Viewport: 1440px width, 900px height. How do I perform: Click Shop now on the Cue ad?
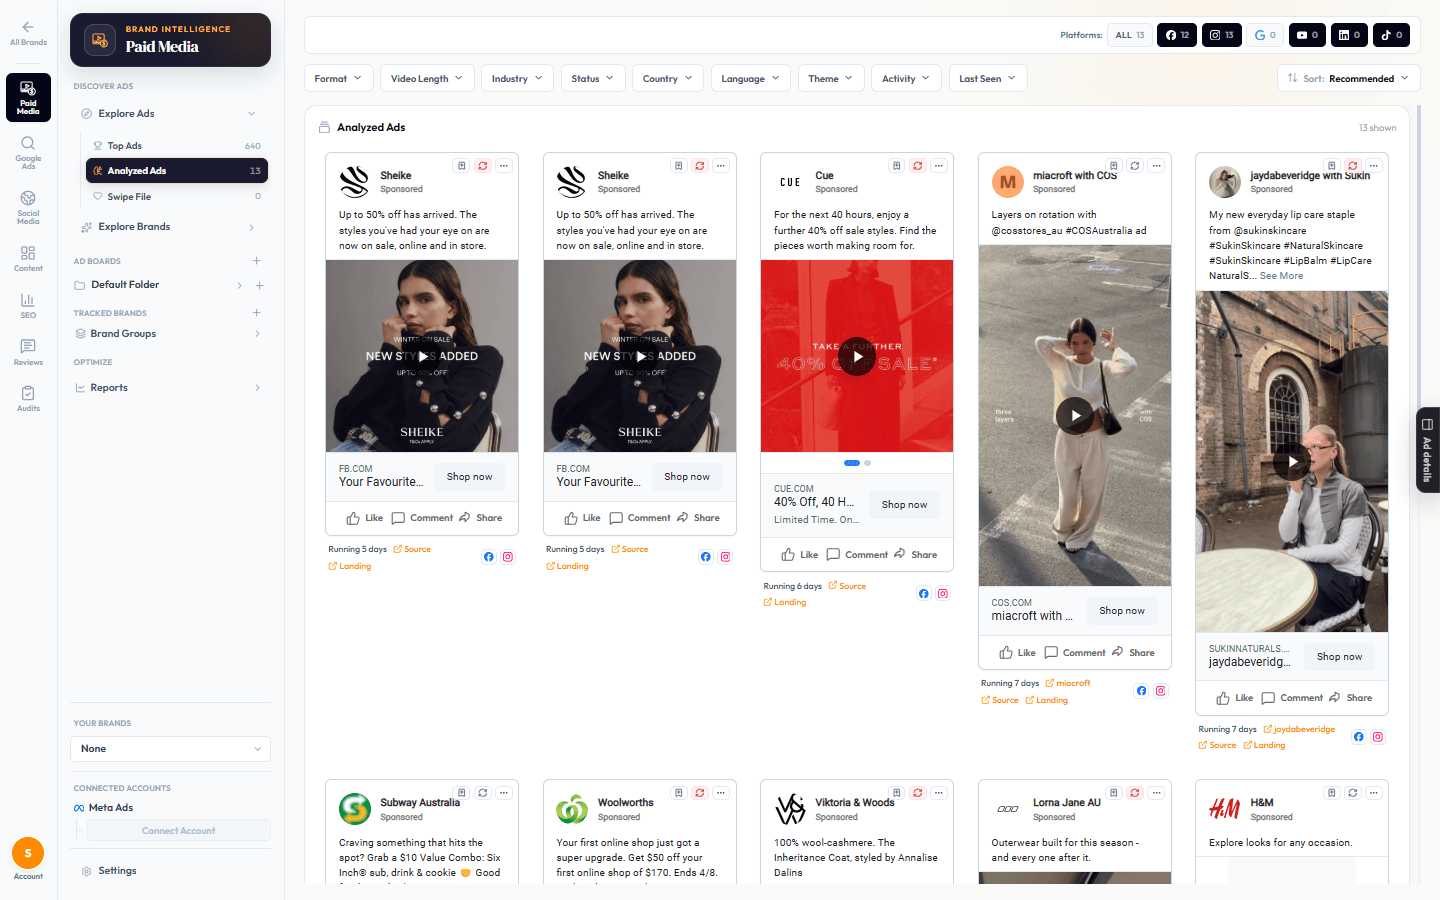(x=904, y=505)
